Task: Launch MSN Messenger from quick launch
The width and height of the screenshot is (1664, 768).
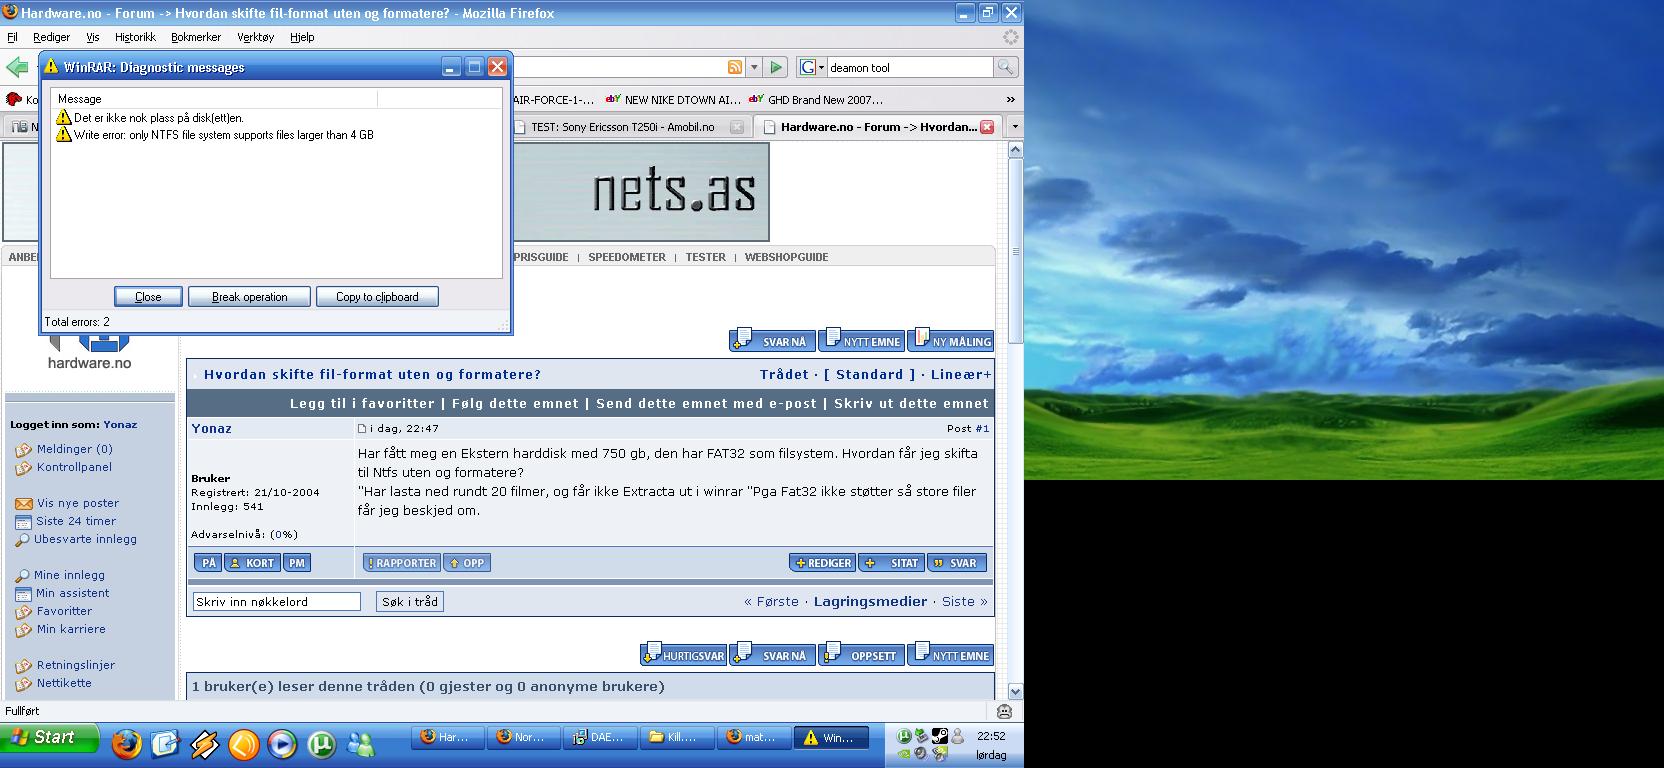Action: point(360,744)
